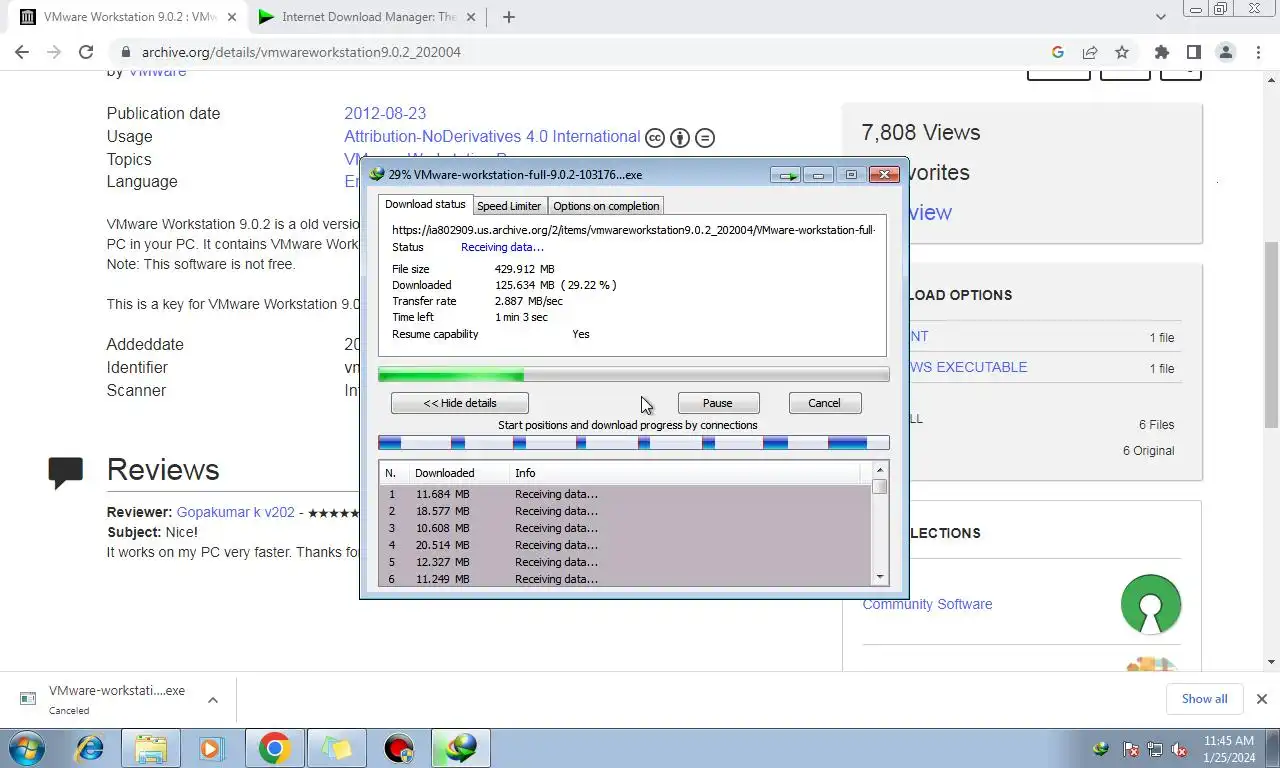
Task: Bookmark this tab with the star icon
Action: [x=1122, y=52]
